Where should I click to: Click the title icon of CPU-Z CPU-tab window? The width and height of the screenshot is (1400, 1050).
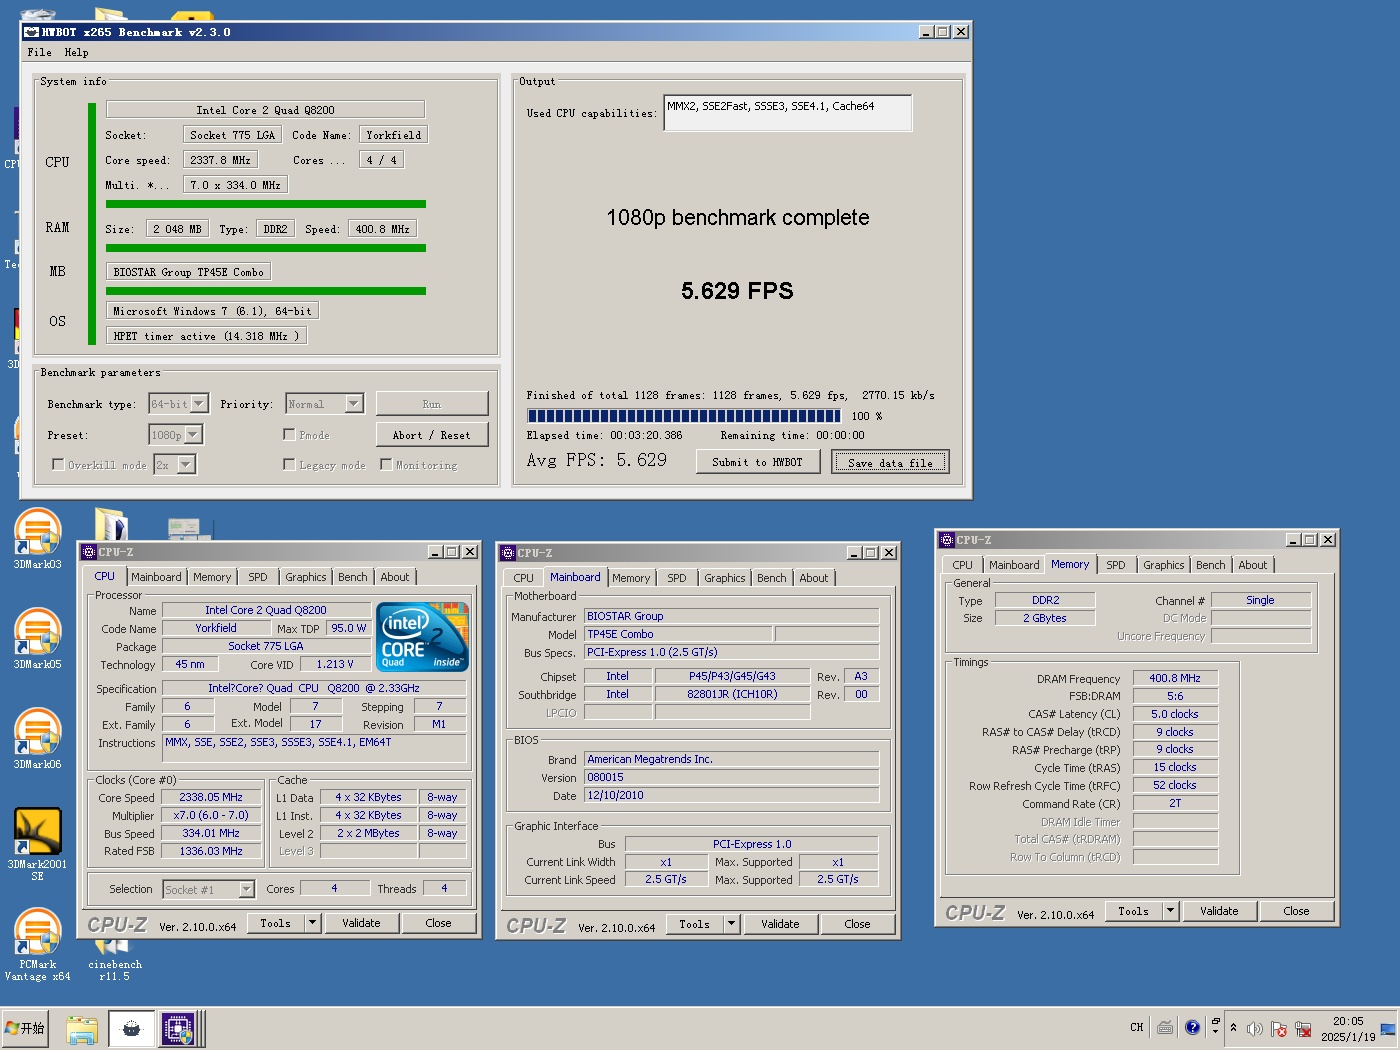89,552
